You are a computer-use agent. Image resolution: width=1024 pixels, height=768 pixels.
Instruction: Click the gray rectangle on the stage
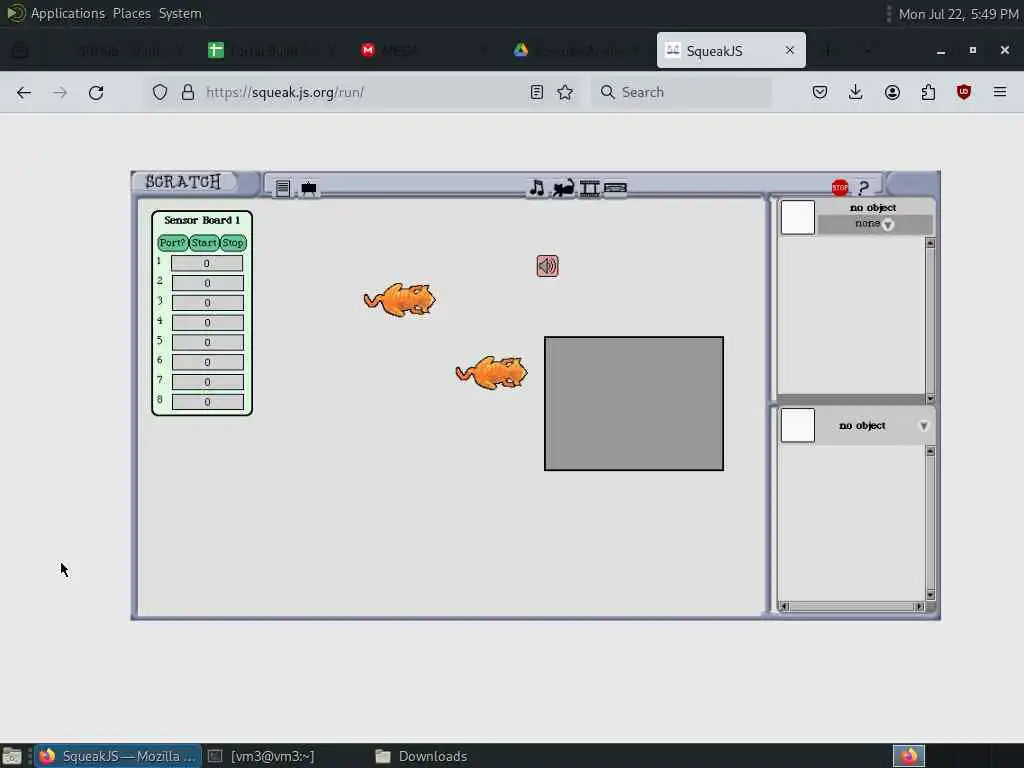pyautogui.click(x=633, y=403)
